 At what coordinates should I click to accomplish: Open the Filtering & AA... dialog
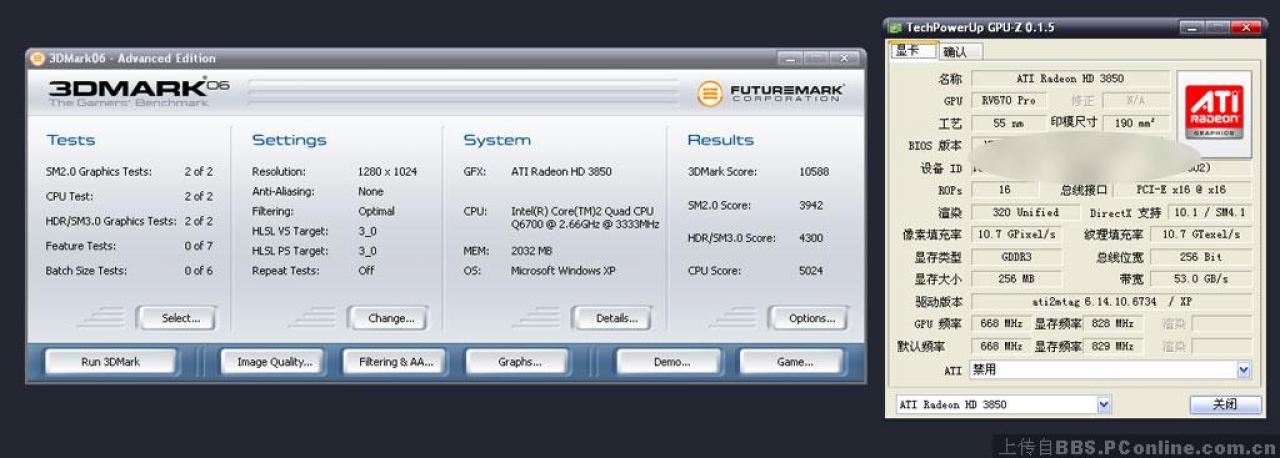click(x=396, y=362)
